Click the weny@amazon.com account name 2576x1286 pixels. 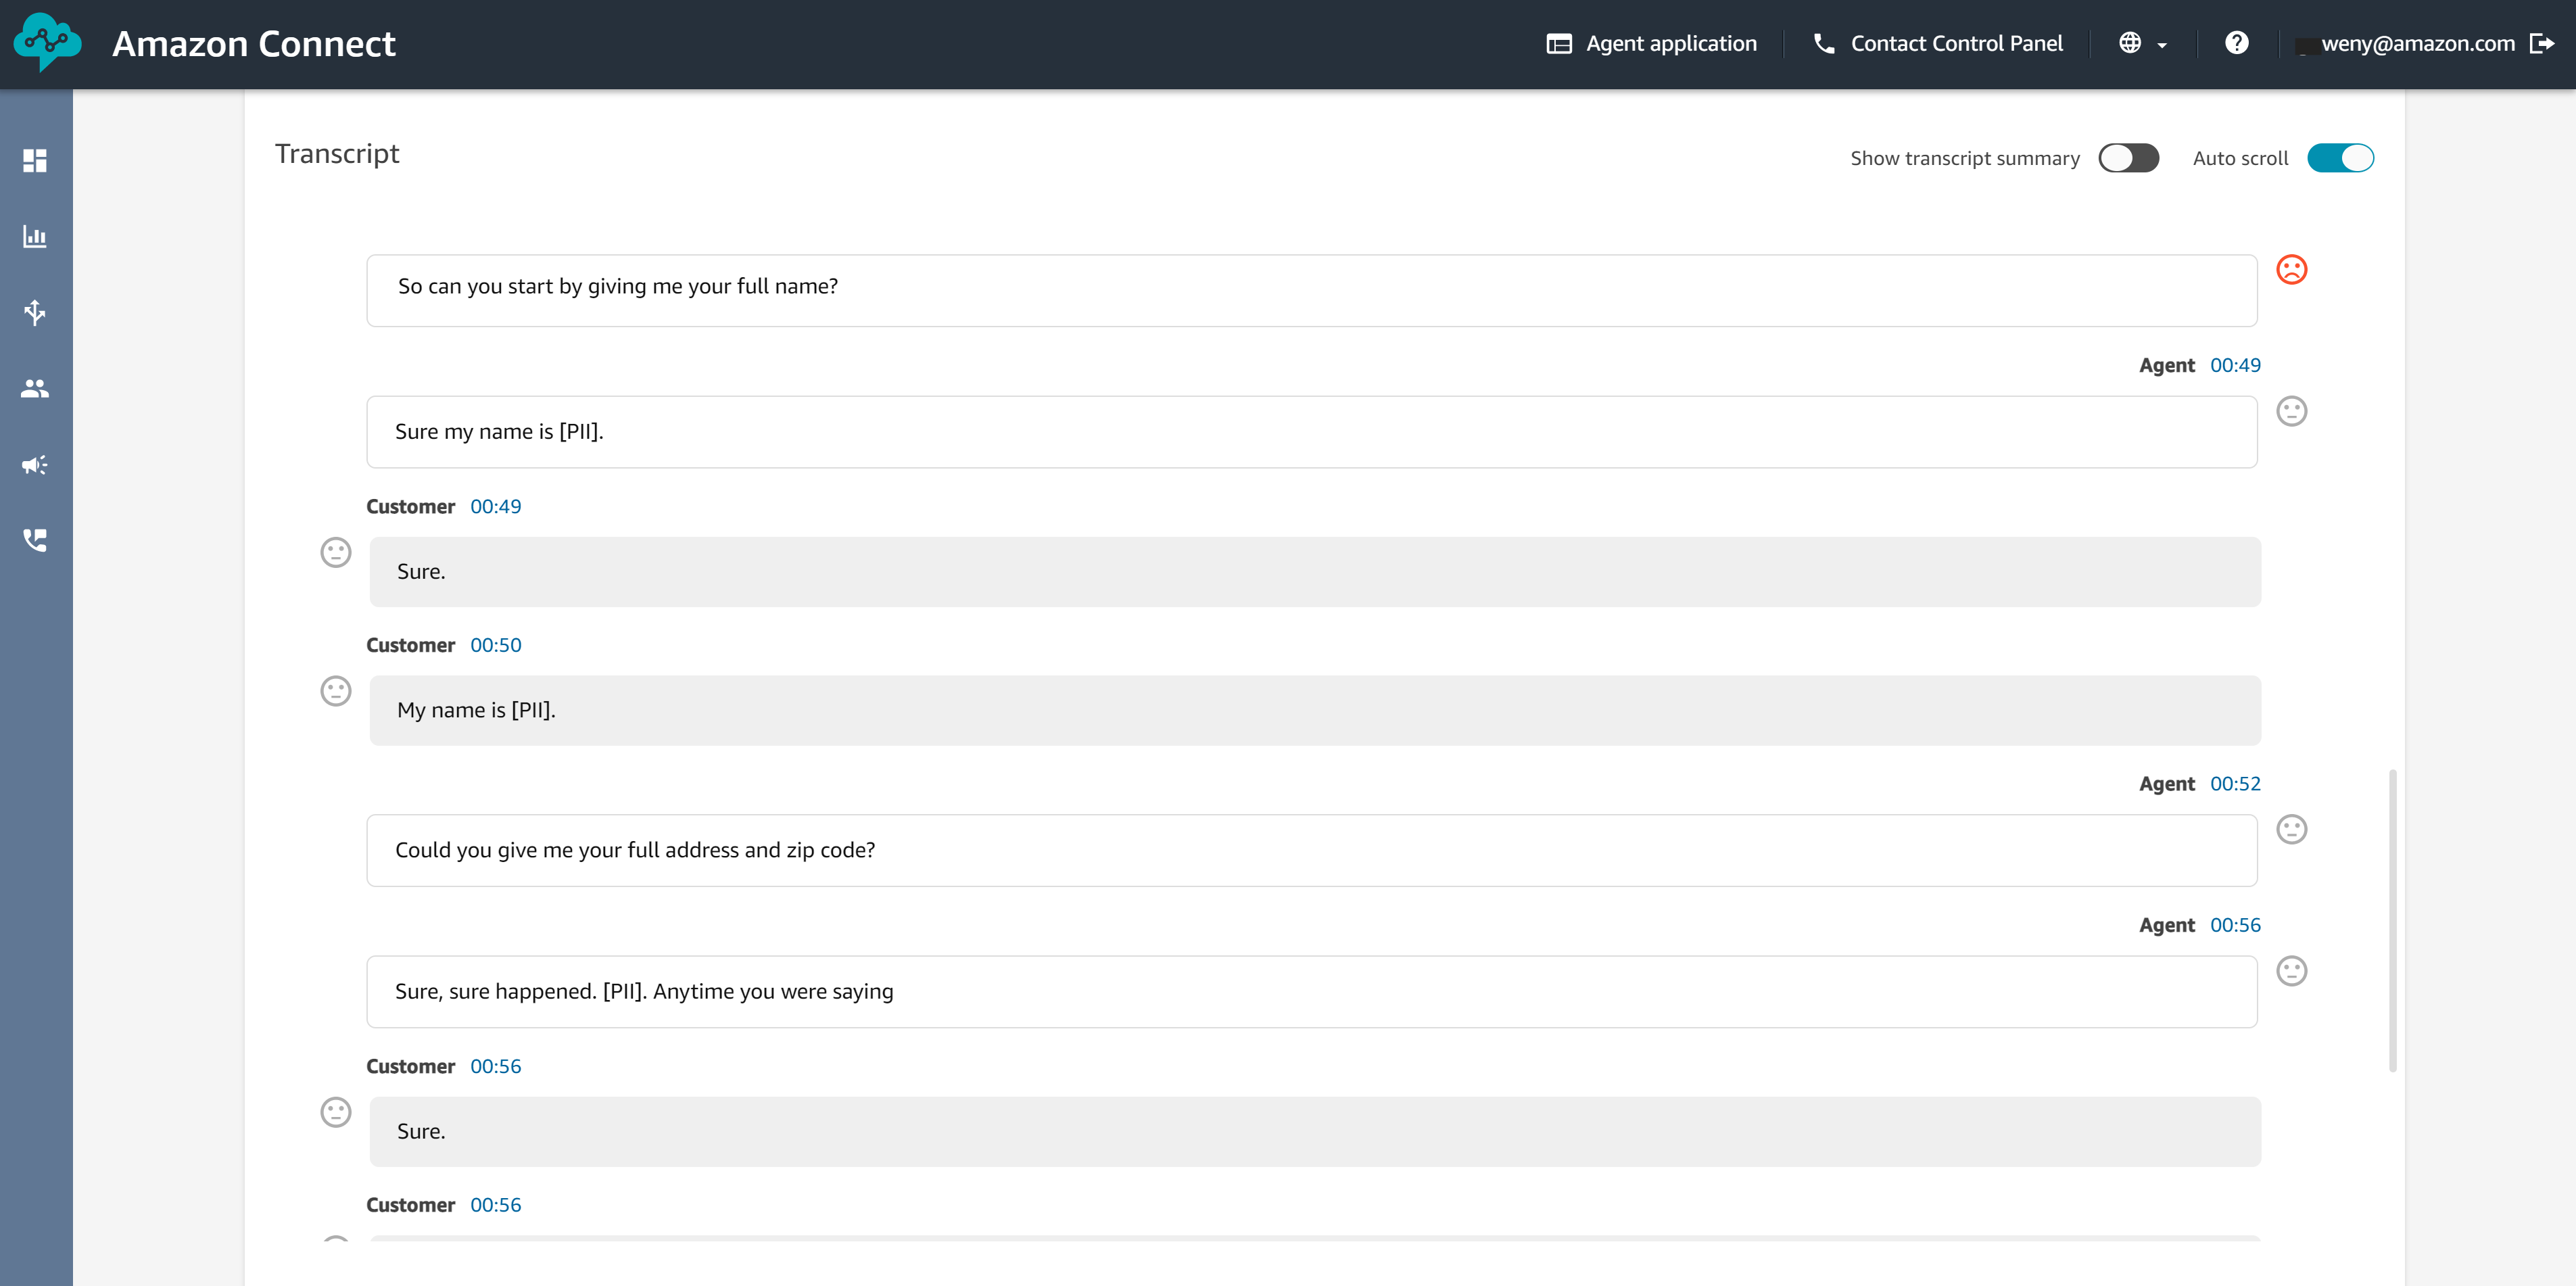(x=2417, y=43)
